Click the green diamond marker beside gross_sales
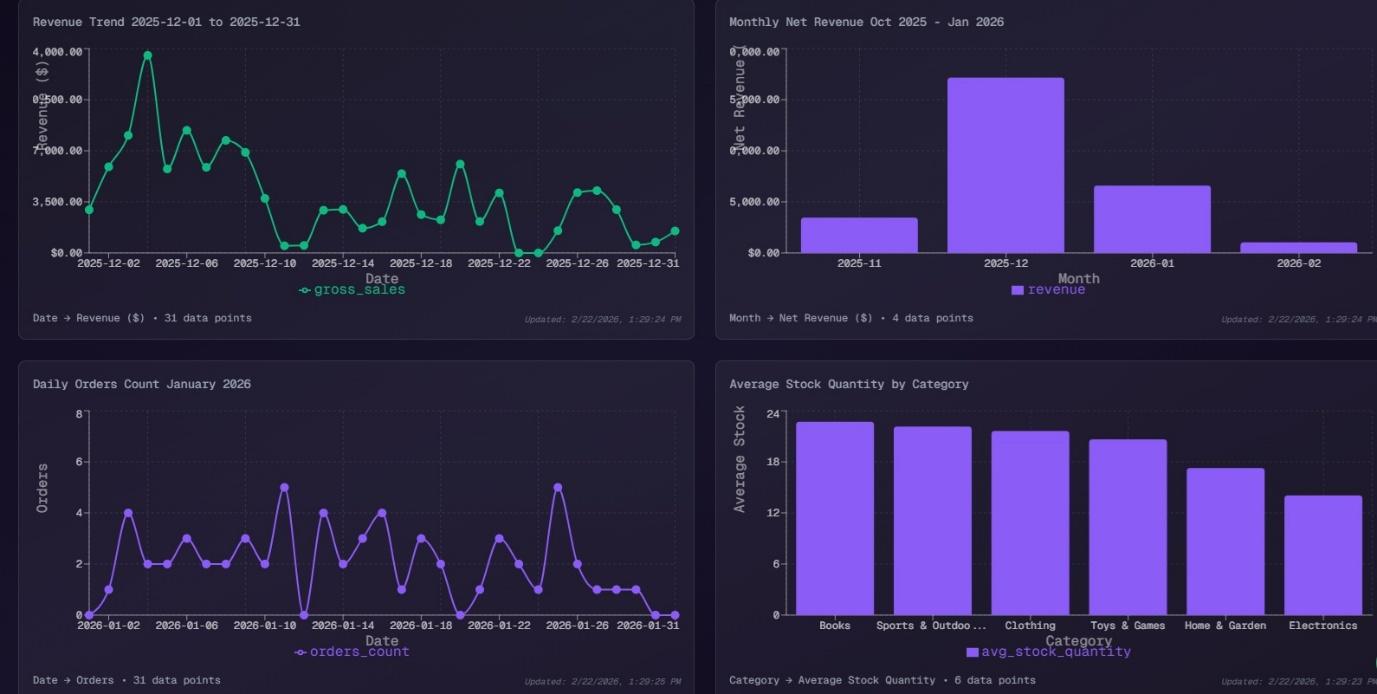The image size is (1377, 694). 306,288
